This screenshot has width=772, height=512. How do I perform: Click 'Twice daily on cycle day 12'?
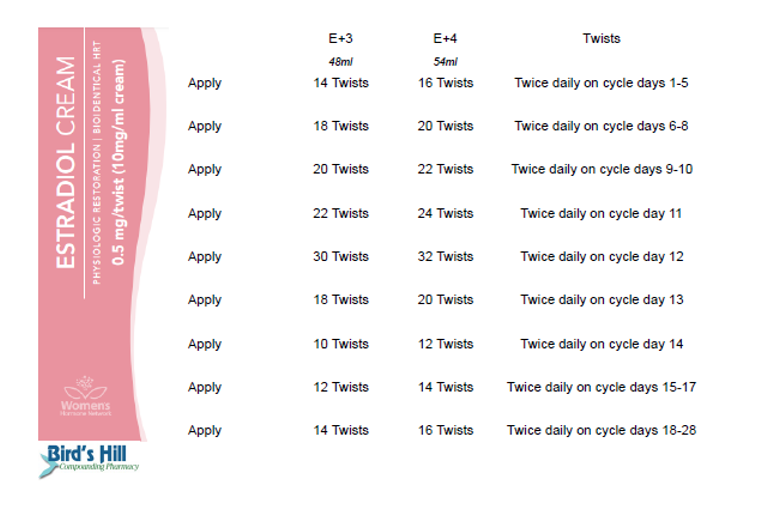[602, 257]
